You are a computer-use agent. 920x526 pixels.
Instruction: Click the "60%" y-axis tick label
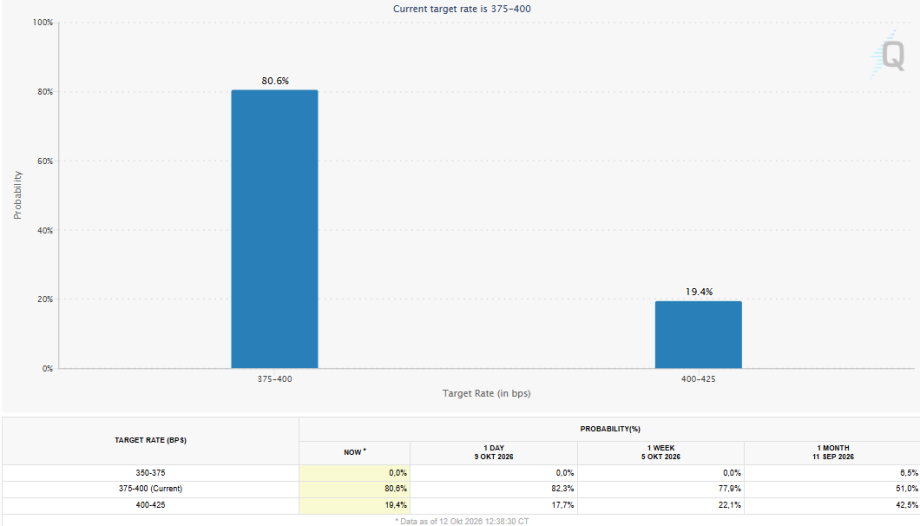pos(45,161)
